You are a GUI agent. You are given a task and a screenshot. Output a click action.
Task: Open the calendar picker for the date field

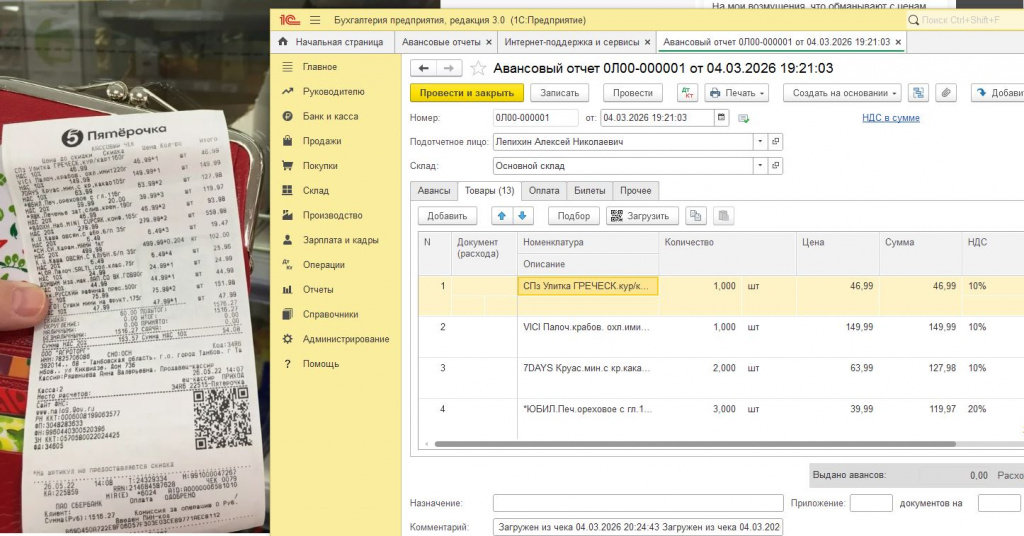722,118
